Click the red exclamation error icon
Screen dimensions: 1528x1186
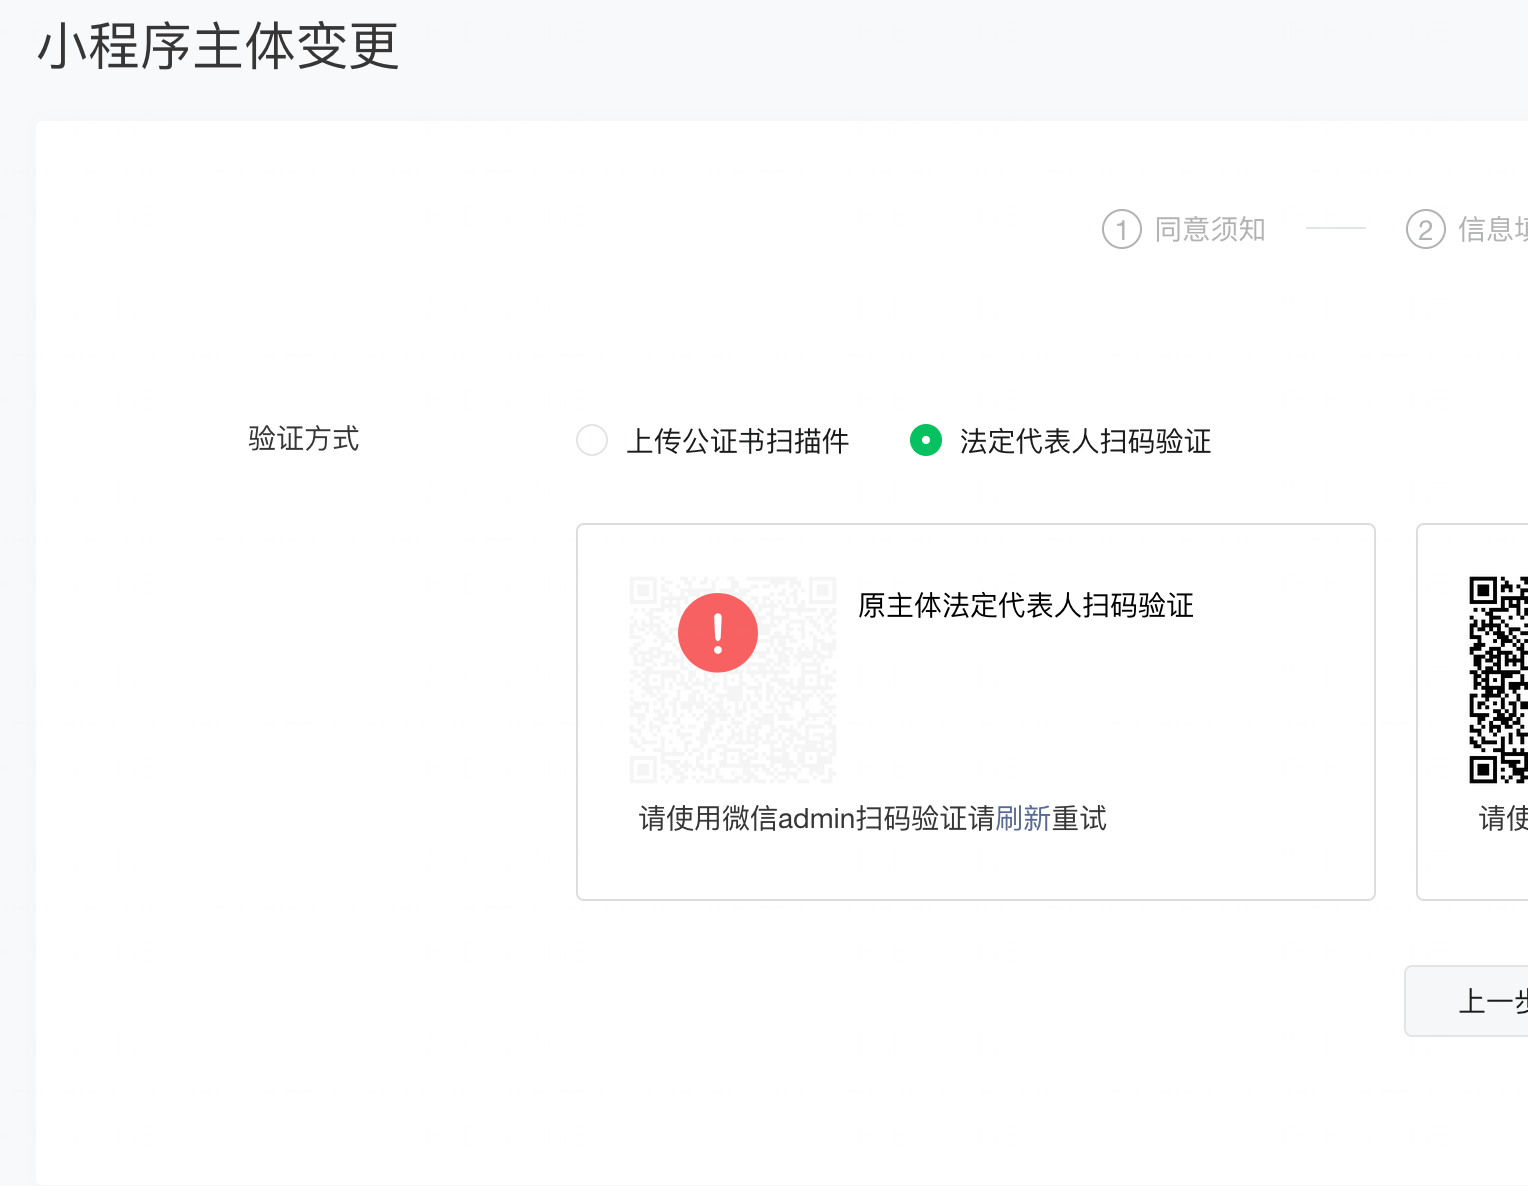point(718,632)
